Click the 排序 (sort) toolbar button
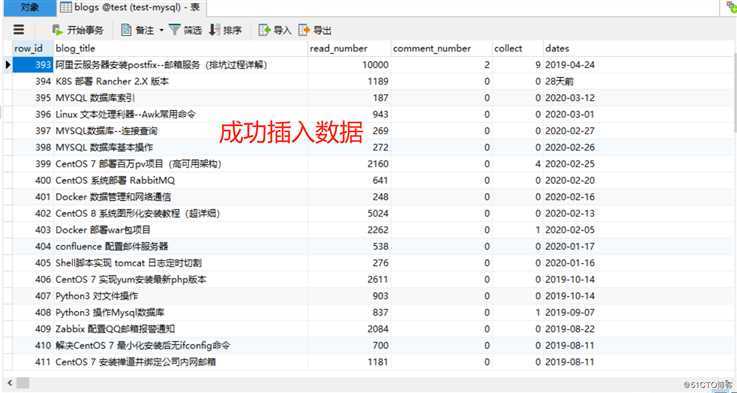Viewport: 737px width, 393px height. point(225,31)
